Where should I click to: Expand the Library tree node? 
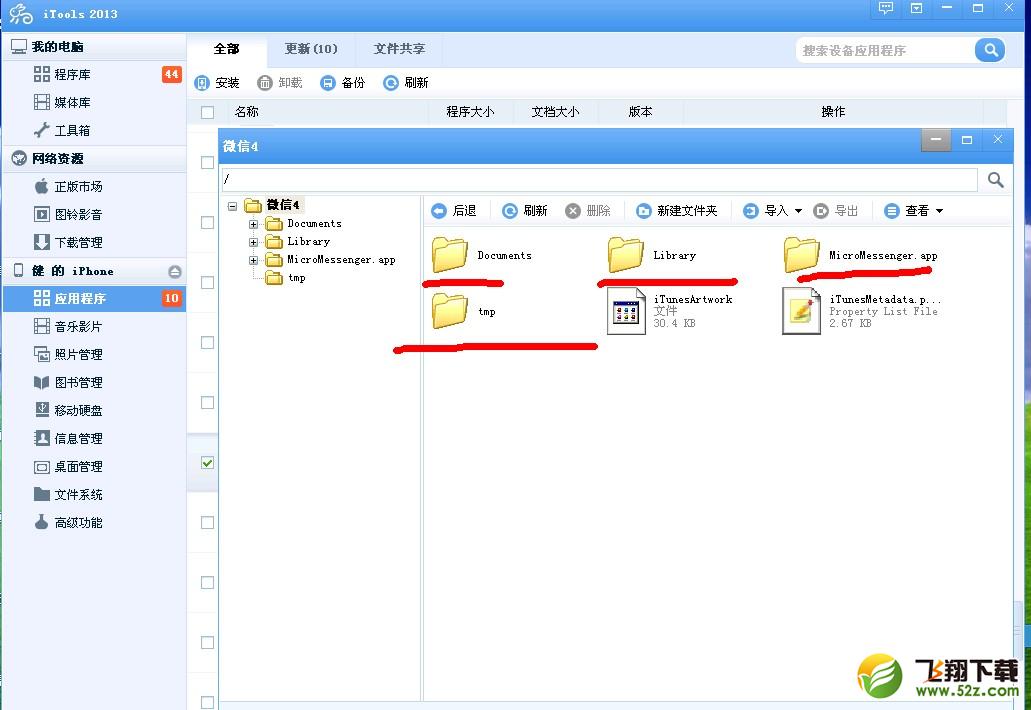click(253, 242)
